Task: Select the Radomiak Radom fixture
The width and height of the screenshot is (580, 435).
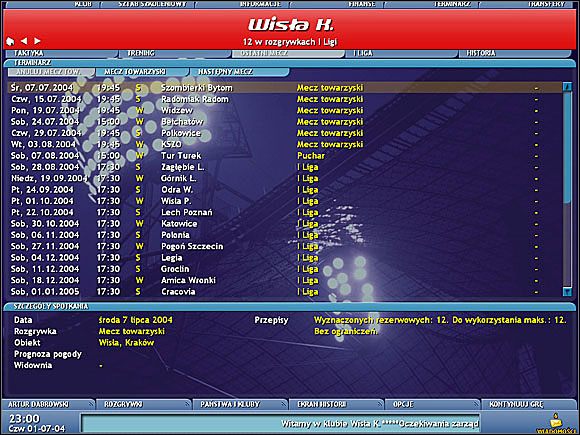Action: [285, 99]
